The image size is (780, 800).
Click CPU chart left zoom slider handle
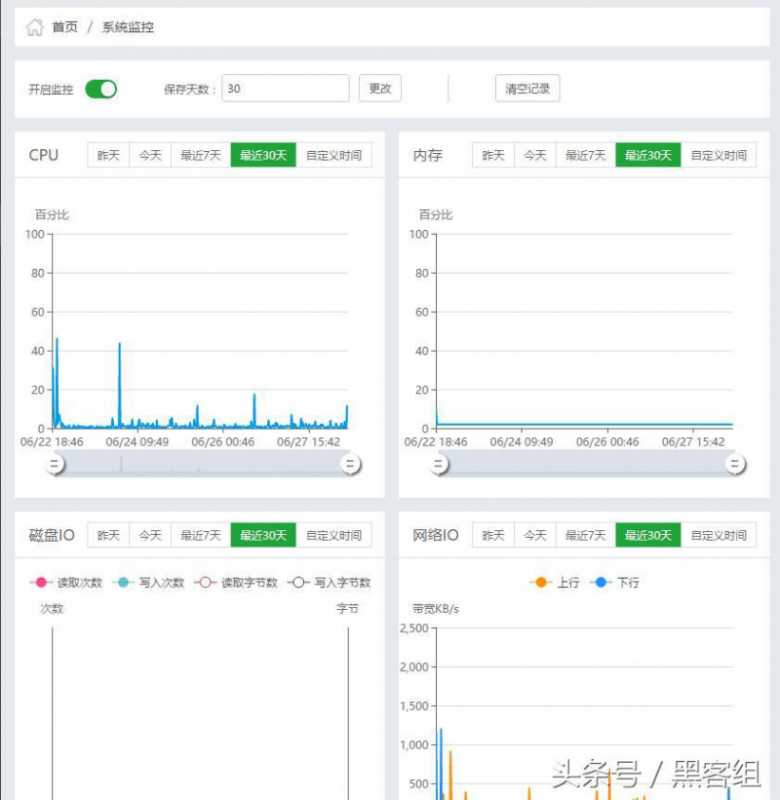coord(55,464)
